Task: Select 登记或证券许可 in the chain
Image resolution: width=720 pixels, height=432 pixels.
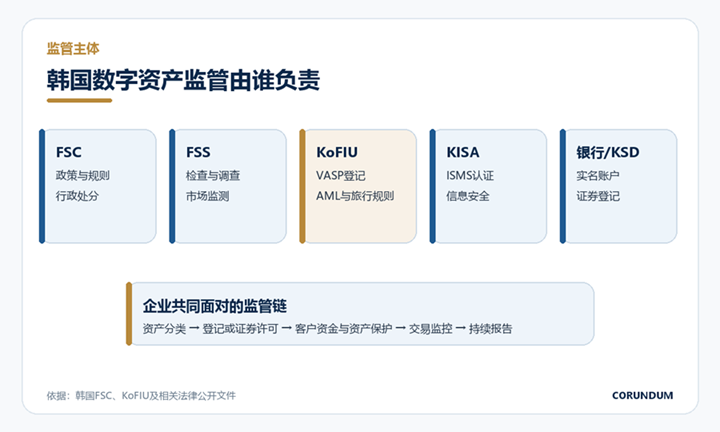Action: pyautogui.click(x=240, y=329)
